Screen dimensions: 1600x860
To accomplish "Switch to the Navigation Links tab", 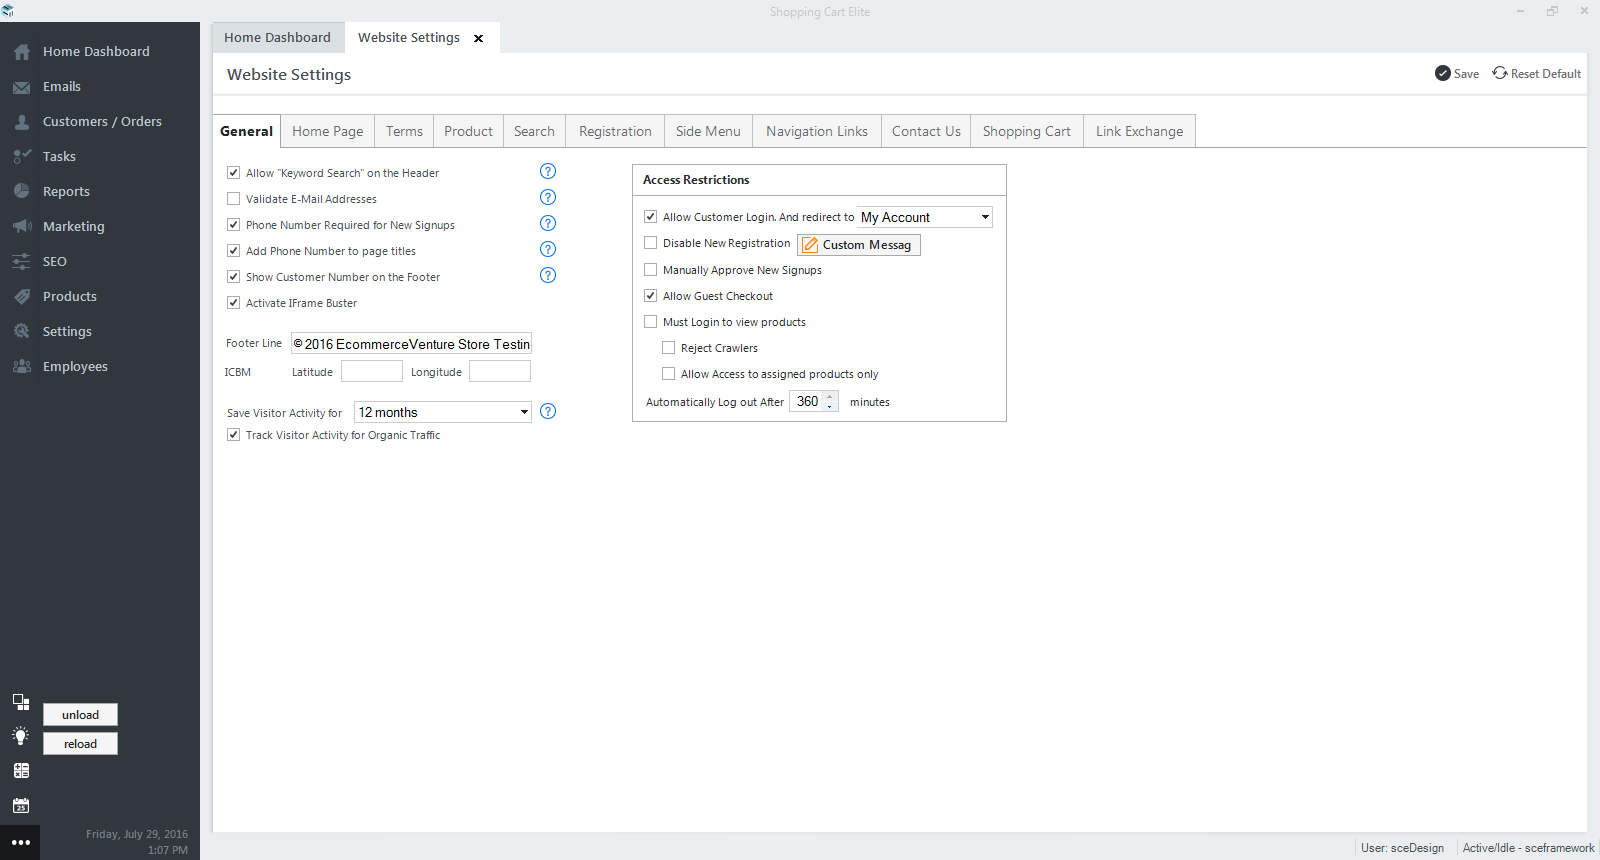I will [x=817, y=131].
